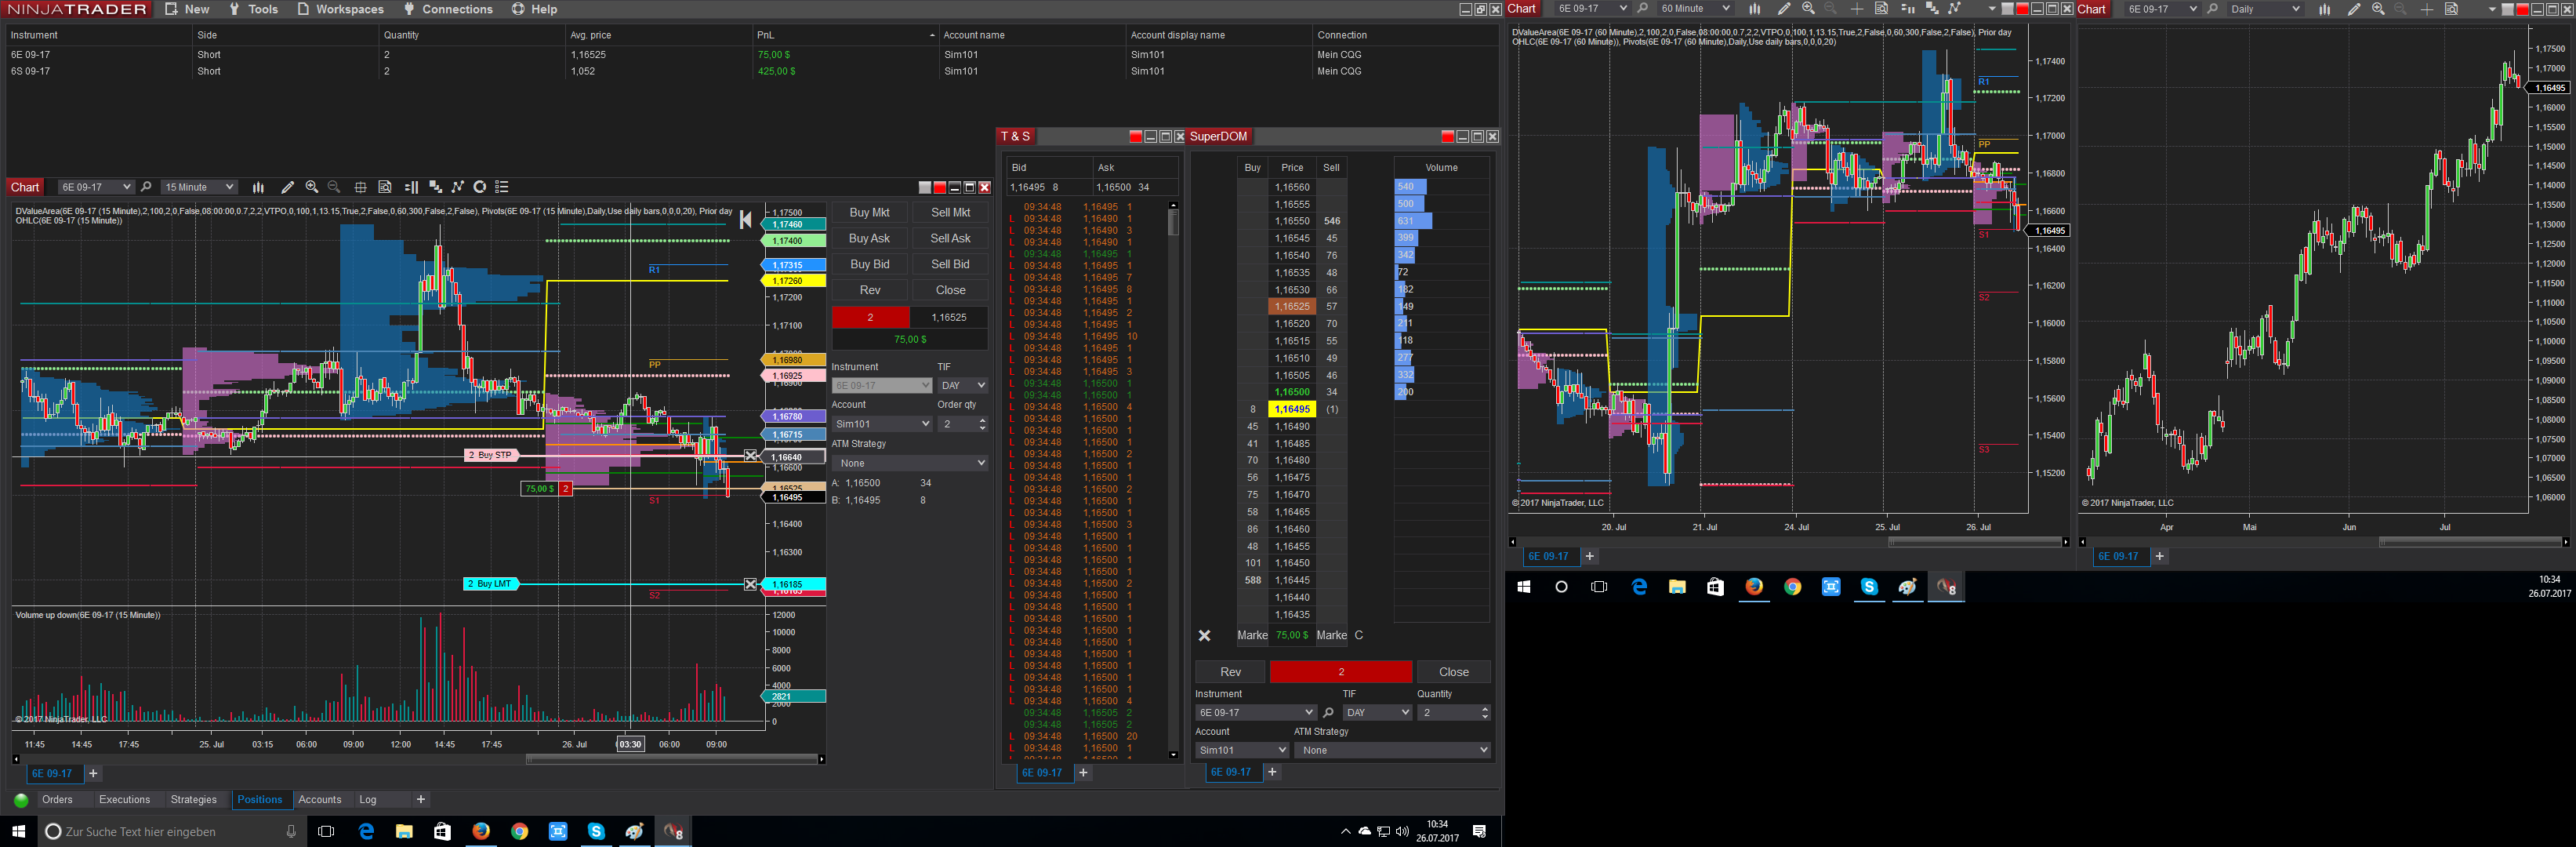2576x847 pixels.
Task: Open the Workspaces menu
Action: 340,9
